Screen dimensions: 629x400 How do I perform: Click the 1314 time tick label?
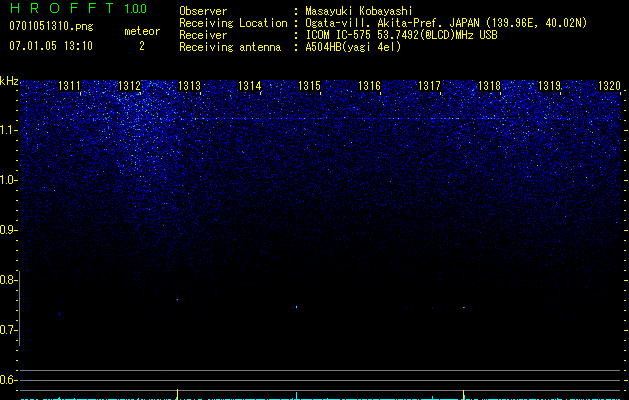(x=250, y=86)
